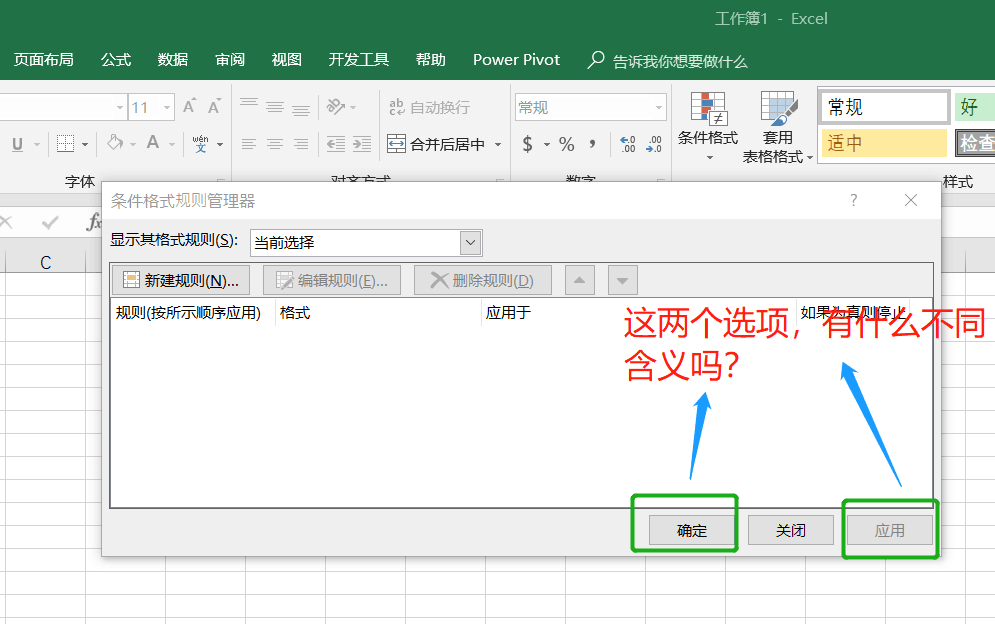Click the search magnifier icon
Image resolution: width=995 pixels, height=624 pixels.
click(595, 60)
